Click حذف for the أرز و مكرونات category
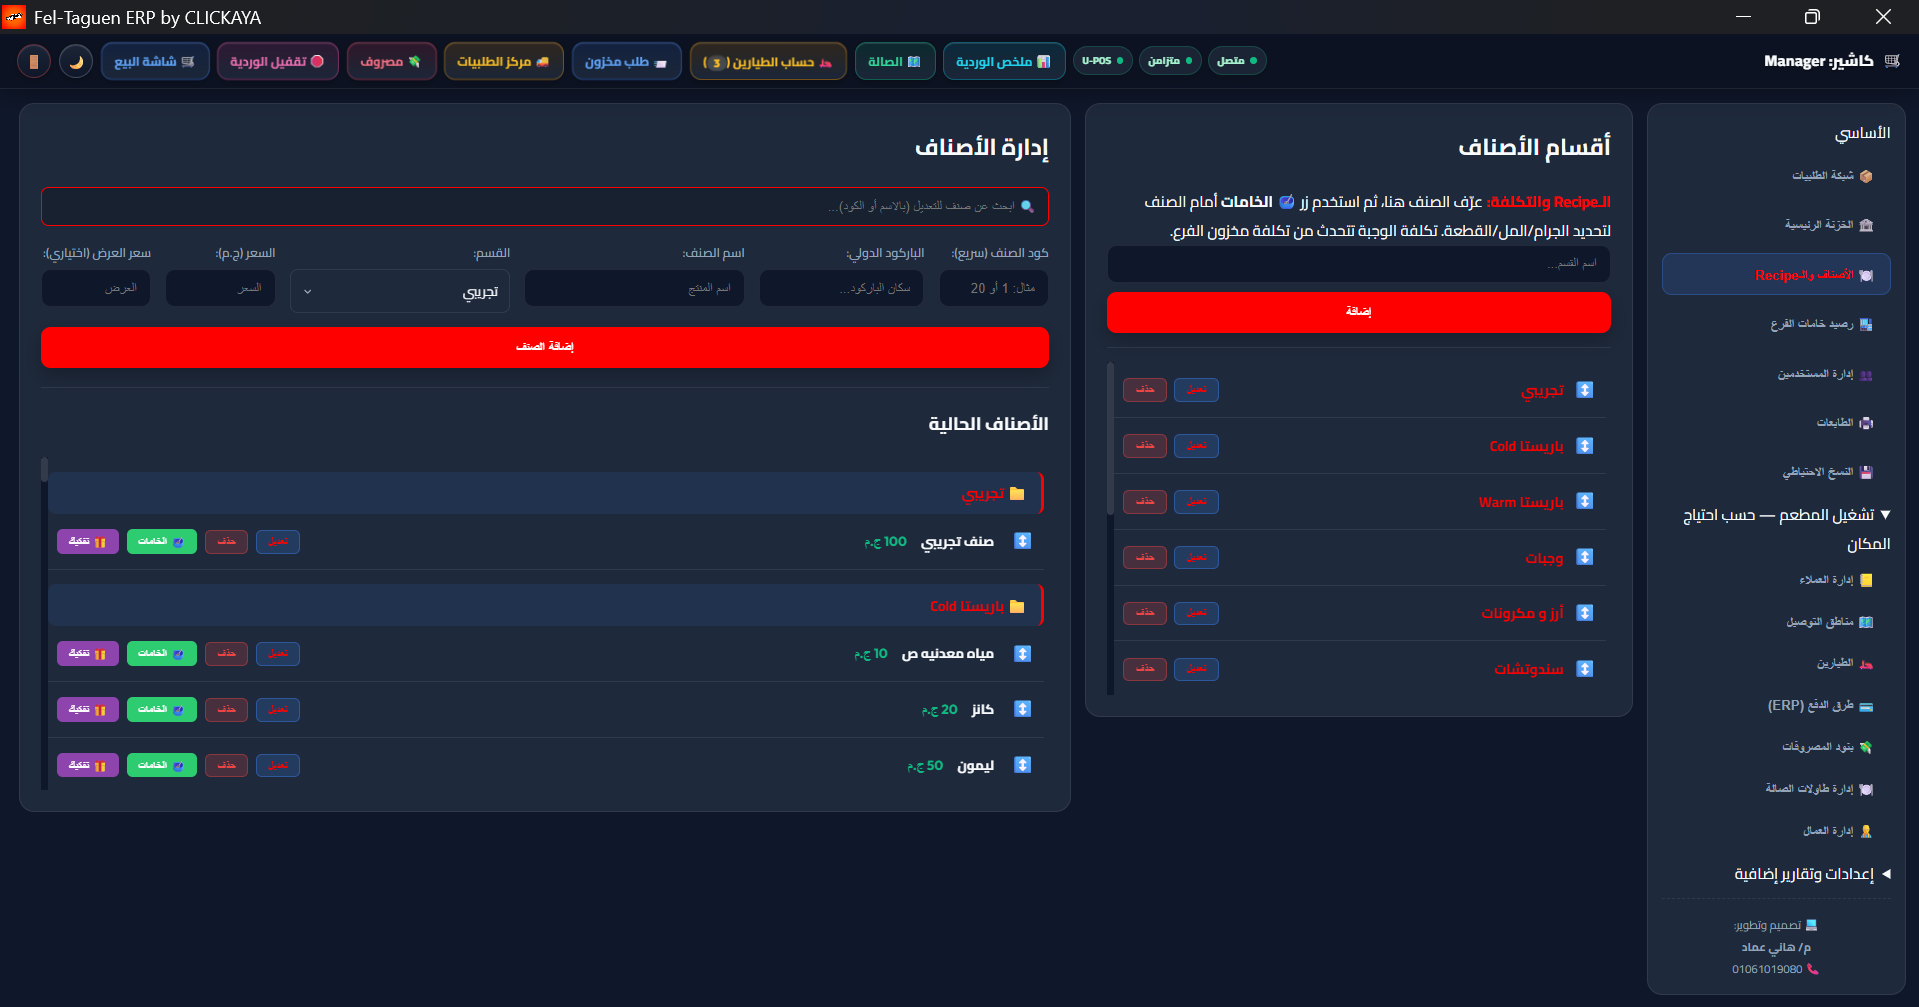 [x=1145, y=613]
